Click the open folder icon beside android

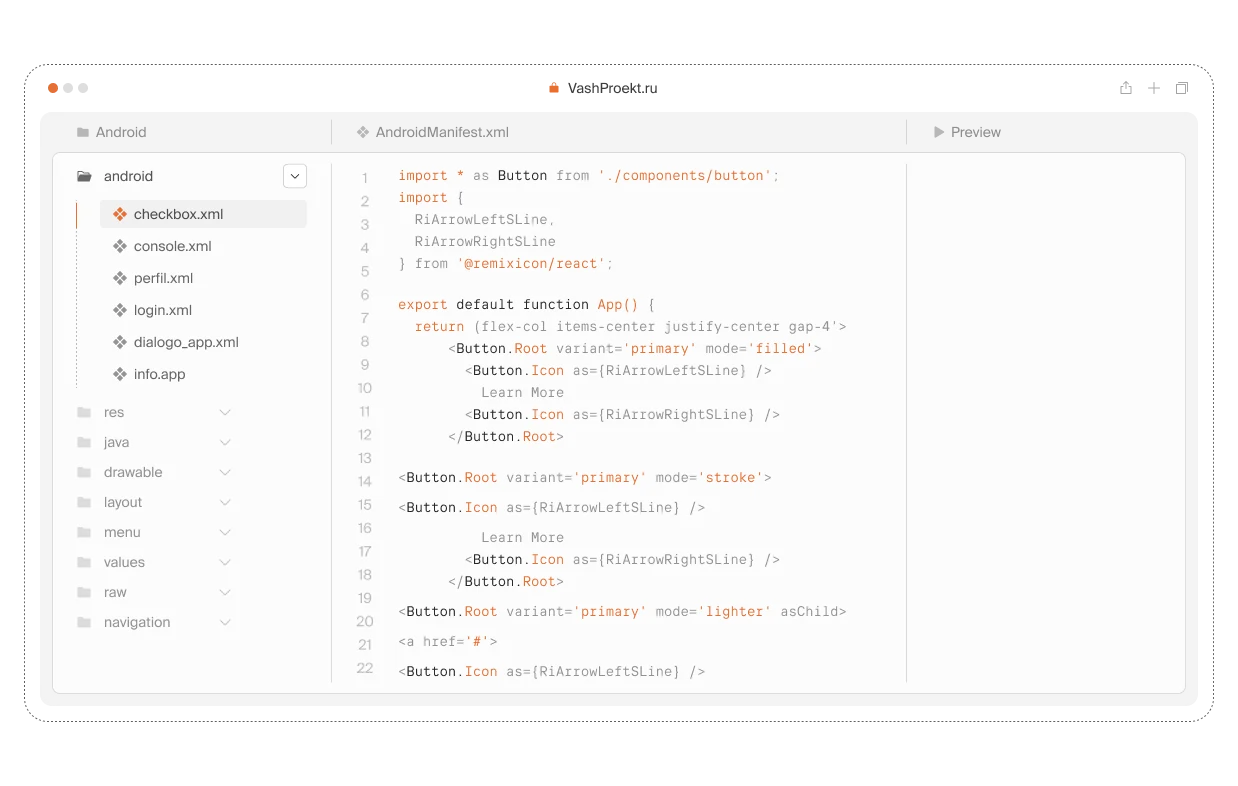84,176
